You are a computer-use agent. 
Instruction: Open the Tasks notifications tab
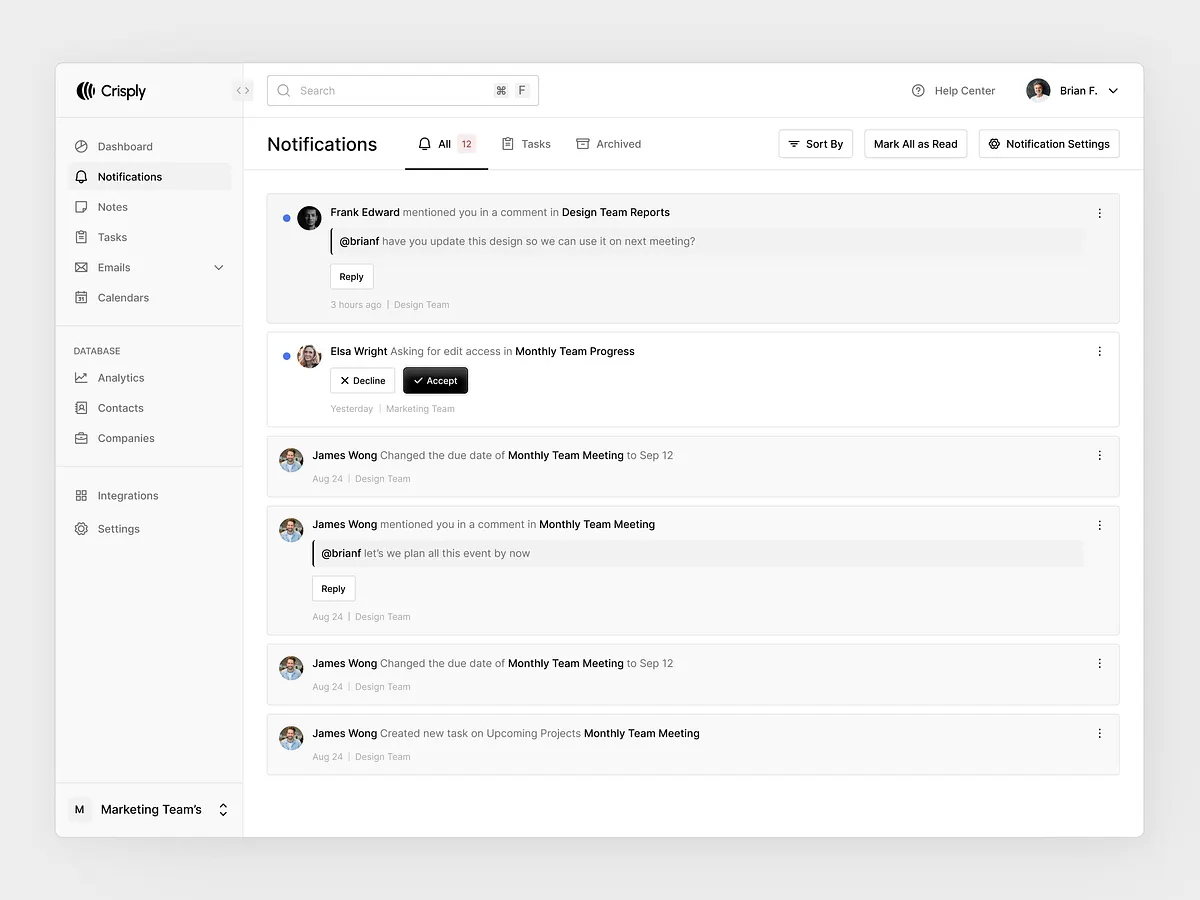pos(526,144)
